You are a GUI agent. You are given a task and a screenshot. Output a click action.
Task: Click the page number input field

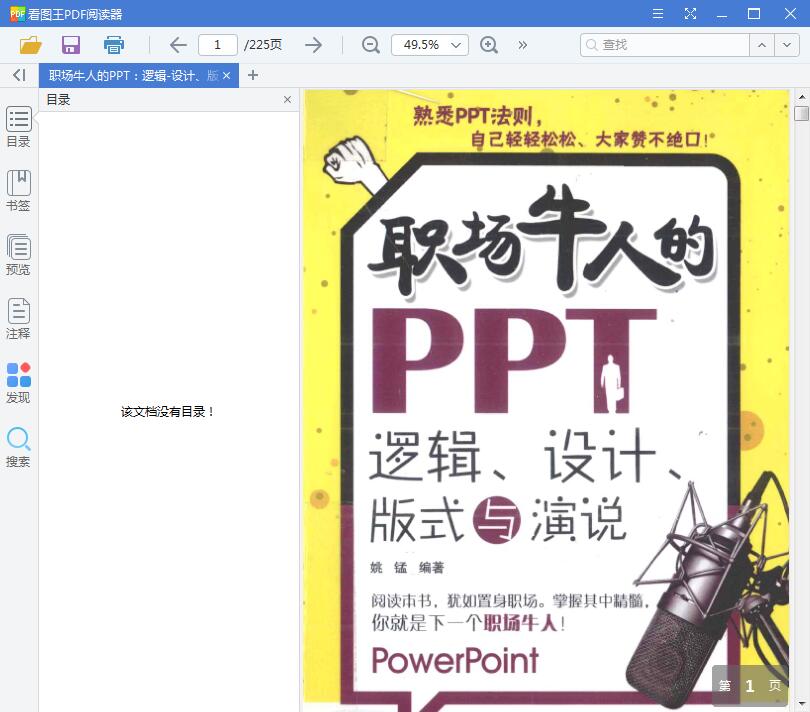217,45
